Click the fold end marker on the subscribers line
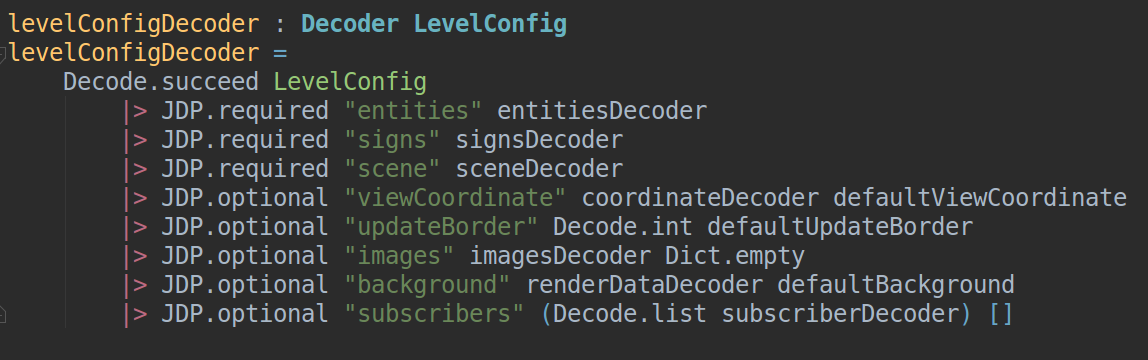This screenshot has height=360, width=1148. (x=3, y=315)
